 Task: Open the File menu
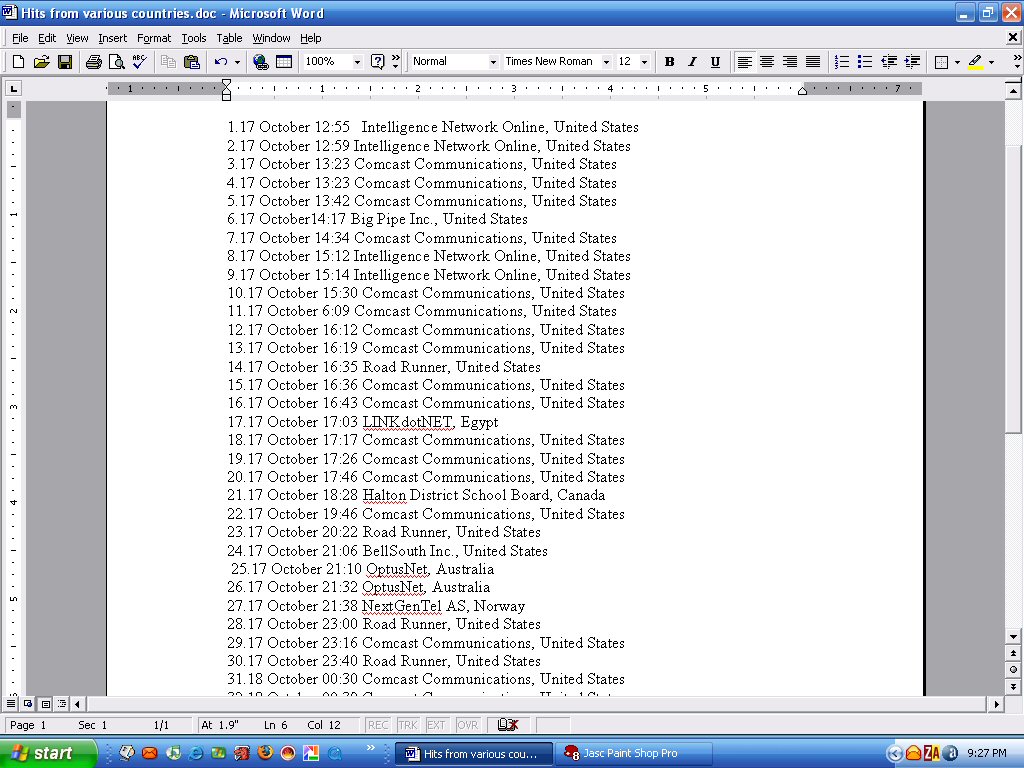click(20, 38)
